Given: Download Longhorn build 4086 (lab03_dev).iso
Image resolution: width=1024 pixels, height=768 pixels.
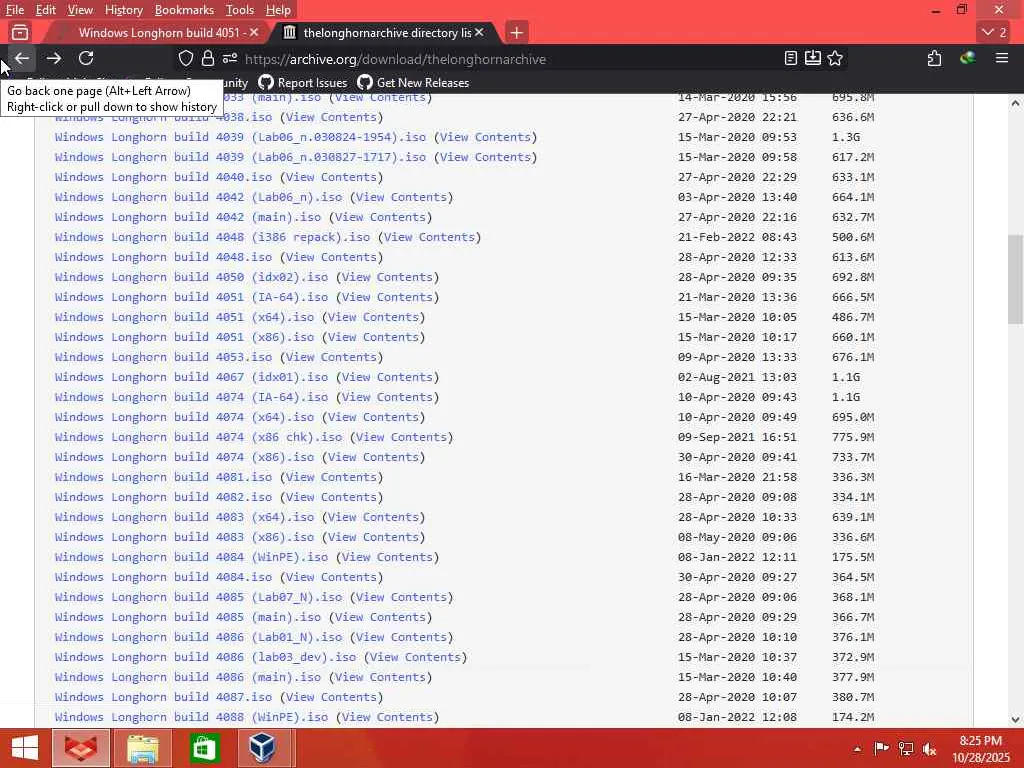Looking at the screenshot, I should tap(205, 657).
